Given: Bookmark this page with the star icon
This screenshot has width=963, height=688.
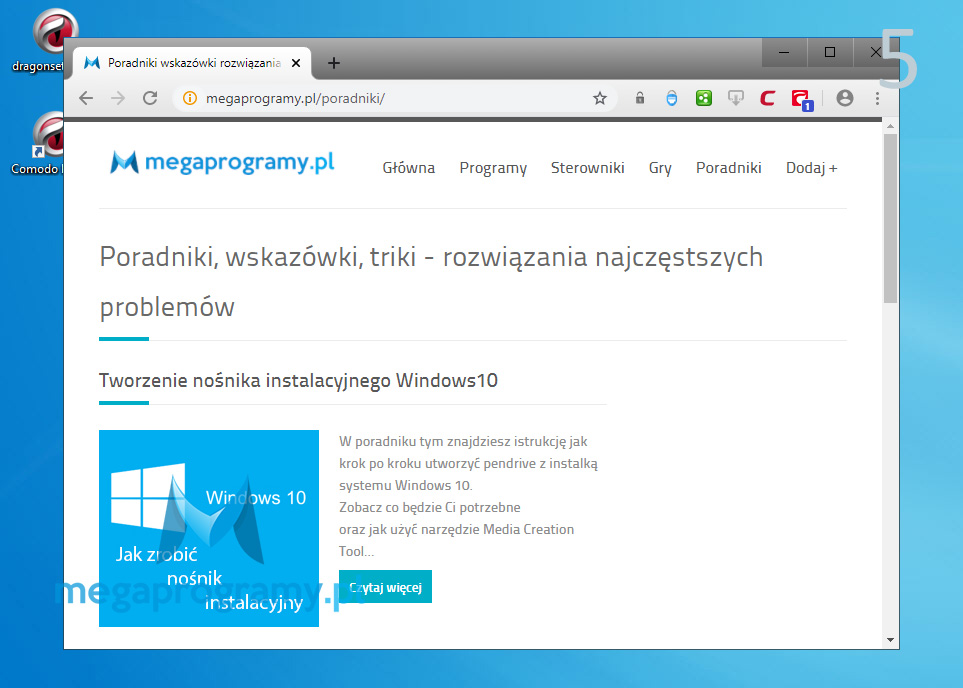Looking at the screenshot, I should tap(599, 98).
